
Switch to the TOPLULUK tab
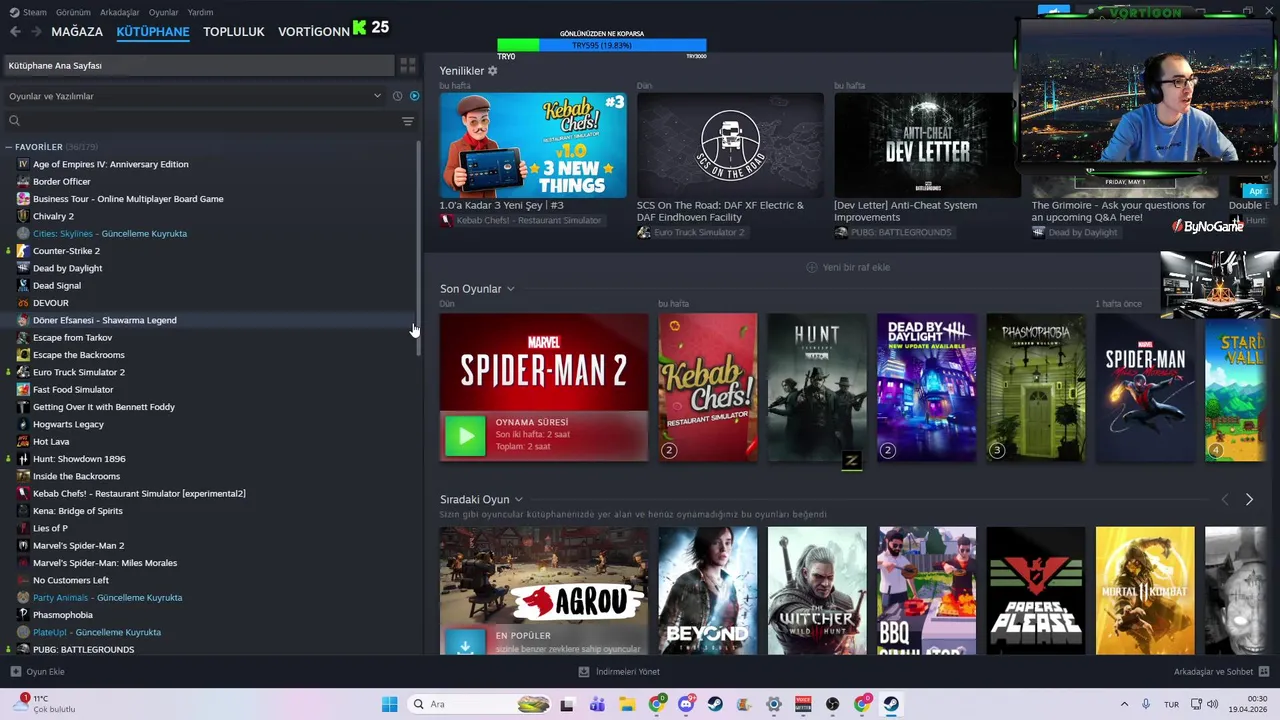point(234,31)
